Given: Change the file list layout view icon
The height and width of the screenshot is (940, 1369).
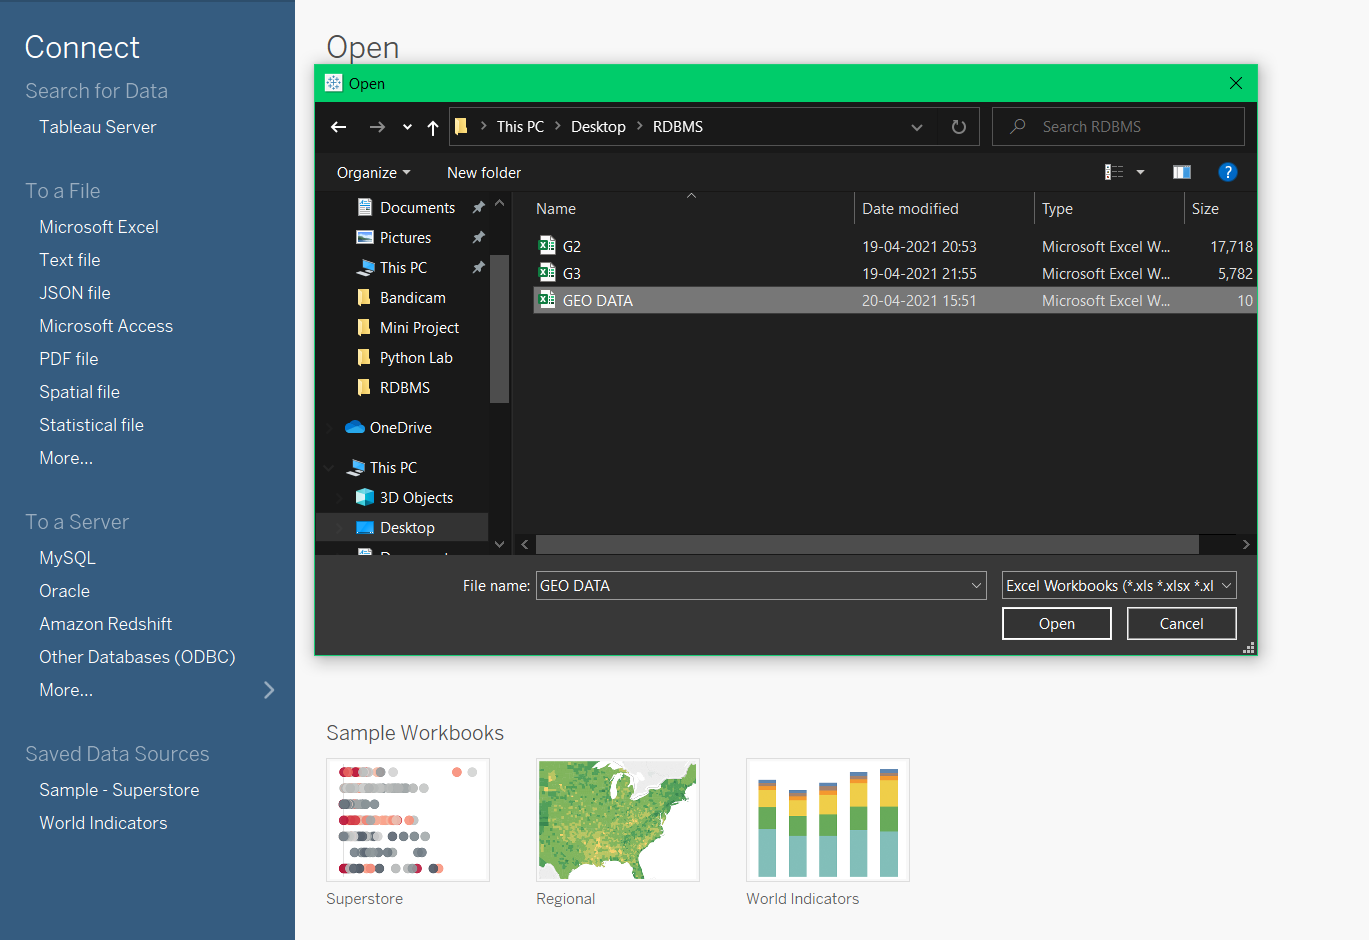Looking at the screenshot, I should 1113,171.
